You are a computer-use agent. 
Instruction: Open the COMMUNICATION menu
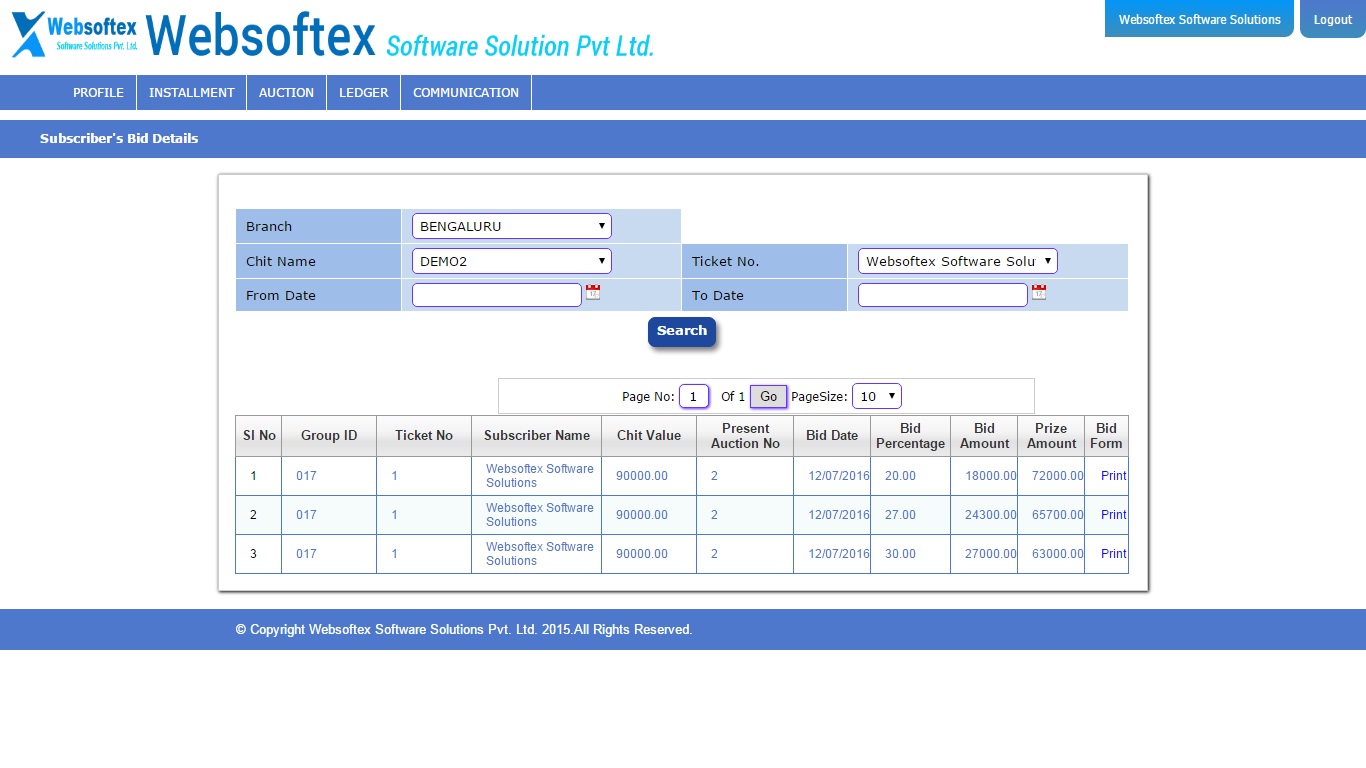[466, 92]
